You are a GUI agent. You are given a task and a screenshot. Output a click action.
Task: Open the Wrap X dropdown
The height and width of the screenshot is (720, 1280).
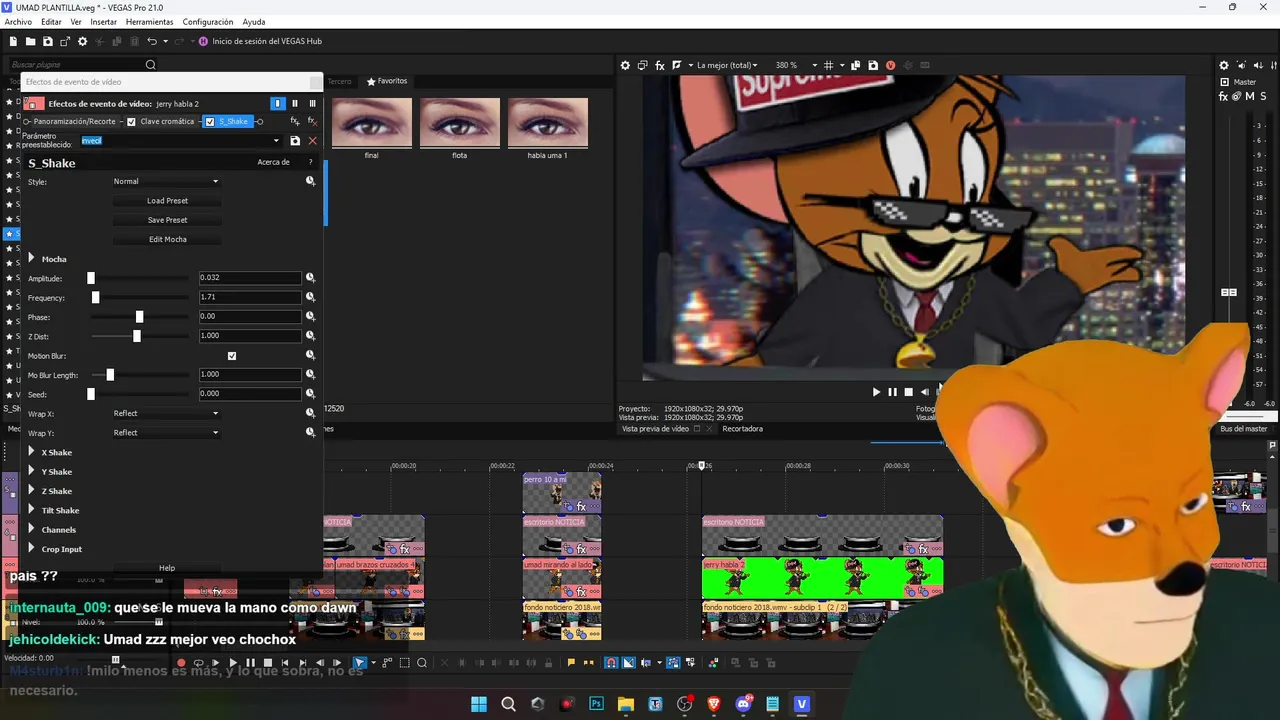[166, 414]
